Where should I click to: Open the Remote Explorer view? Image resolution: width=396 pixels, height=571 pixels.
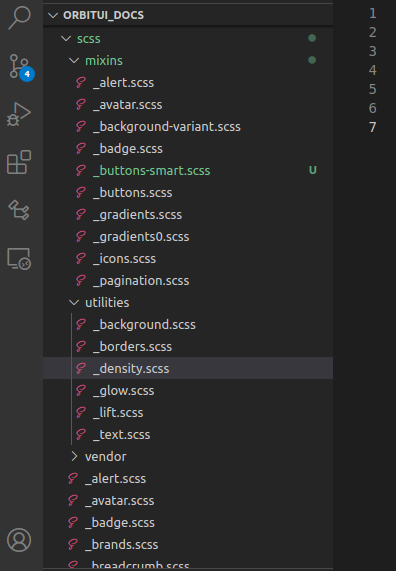pos(19,259)
